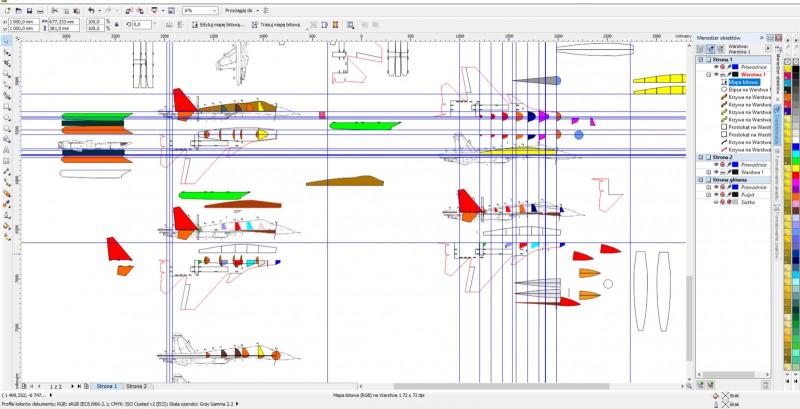The image size is (800, 409).
Task: Click the Cut scissors icon
Action: [55, 9]
